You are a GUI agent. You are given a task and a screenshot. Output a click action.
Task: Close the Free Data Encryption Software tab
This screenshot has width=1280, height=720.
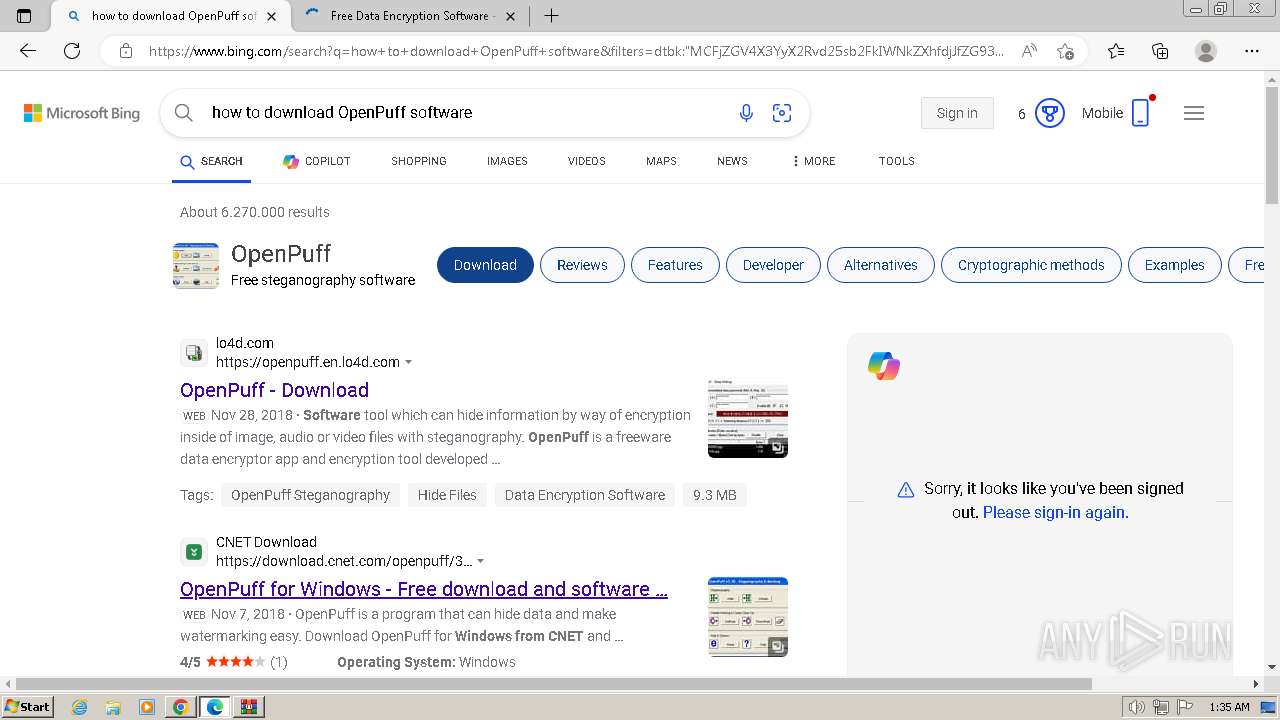click(511, 16)
